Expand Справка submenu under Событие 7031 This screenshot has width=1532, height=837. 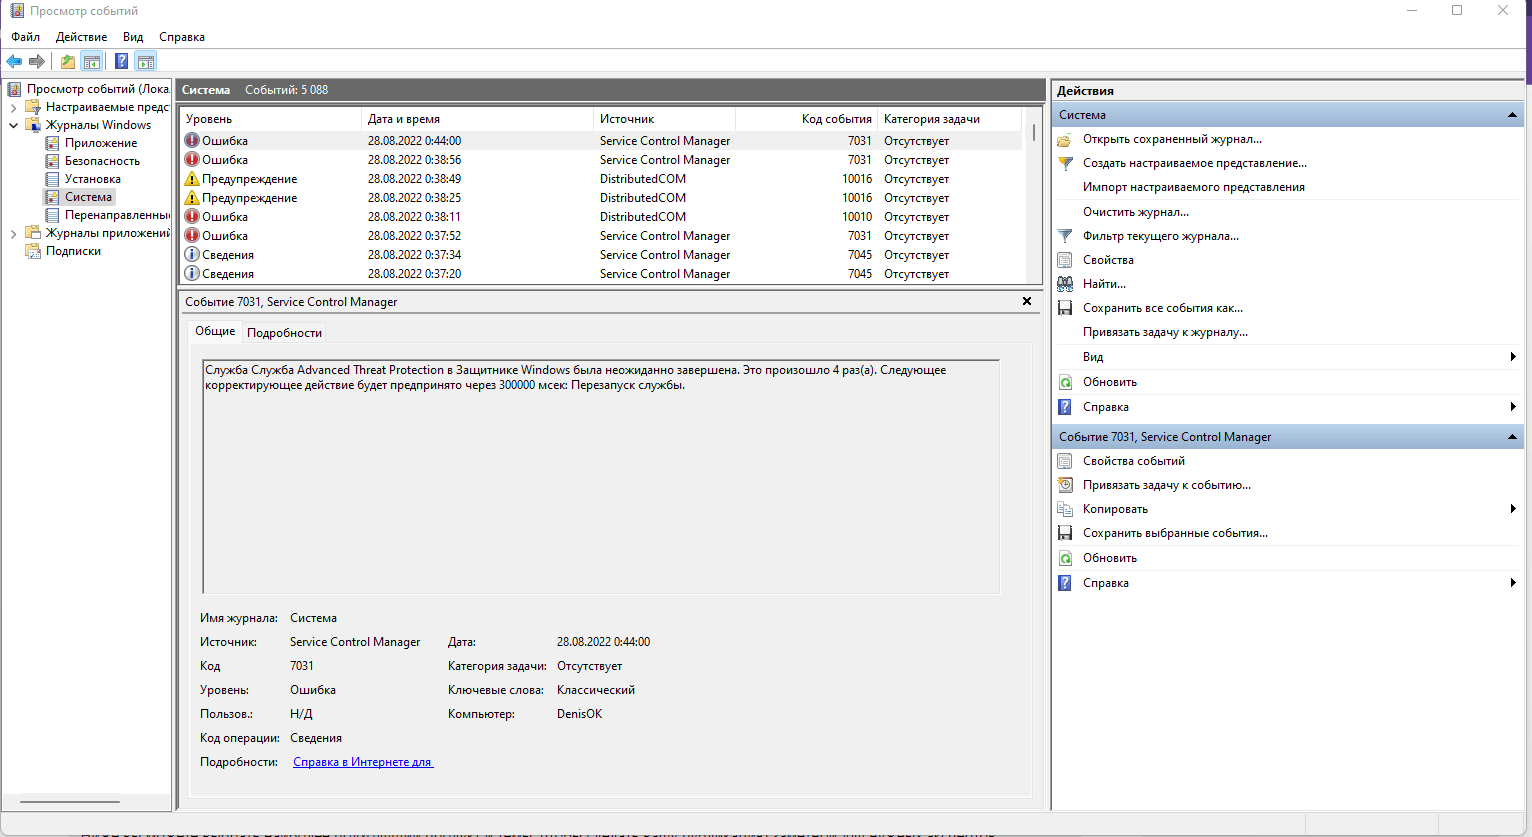pyautogui.click(x=1513, y=583)
